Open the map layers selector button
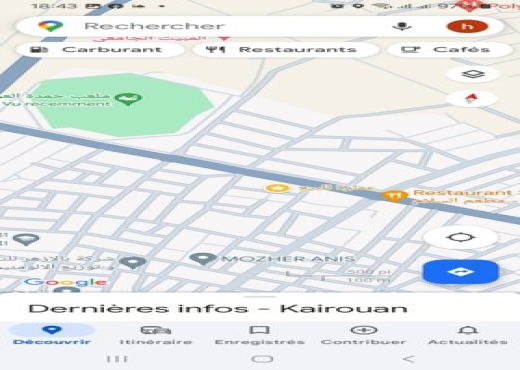This screenshot has height=370, width=520. [x=473, y=74]
